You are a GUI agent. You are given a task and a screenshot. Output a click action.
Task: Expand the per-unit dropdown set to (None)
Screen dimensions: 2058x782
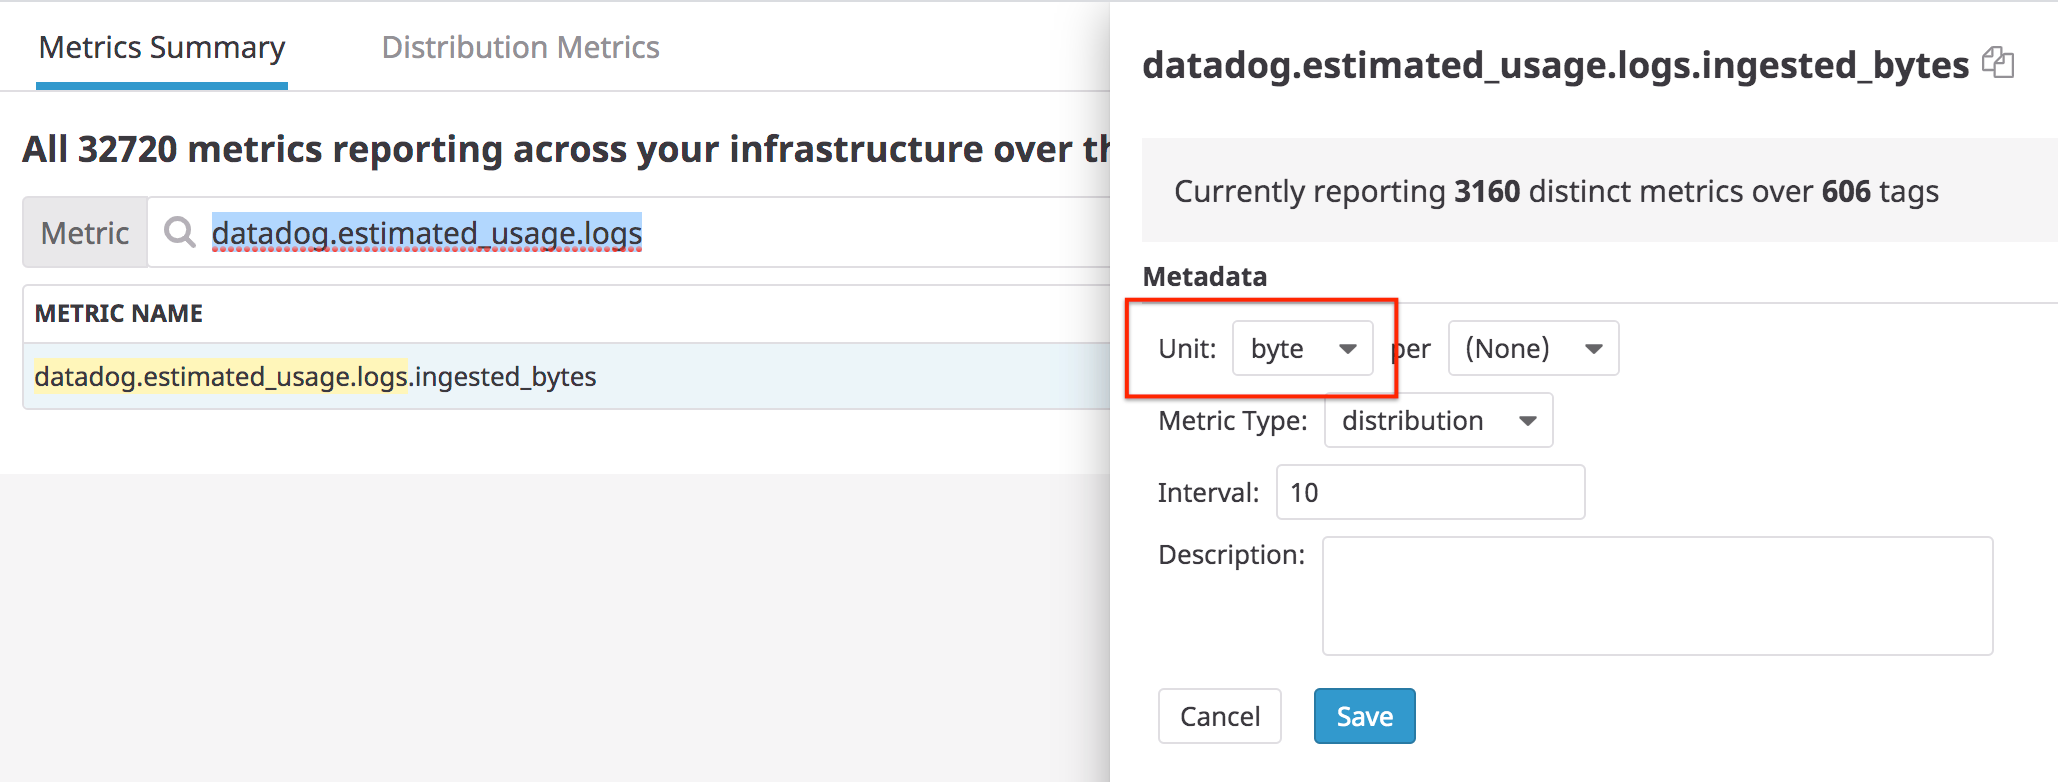point(1532,348)
